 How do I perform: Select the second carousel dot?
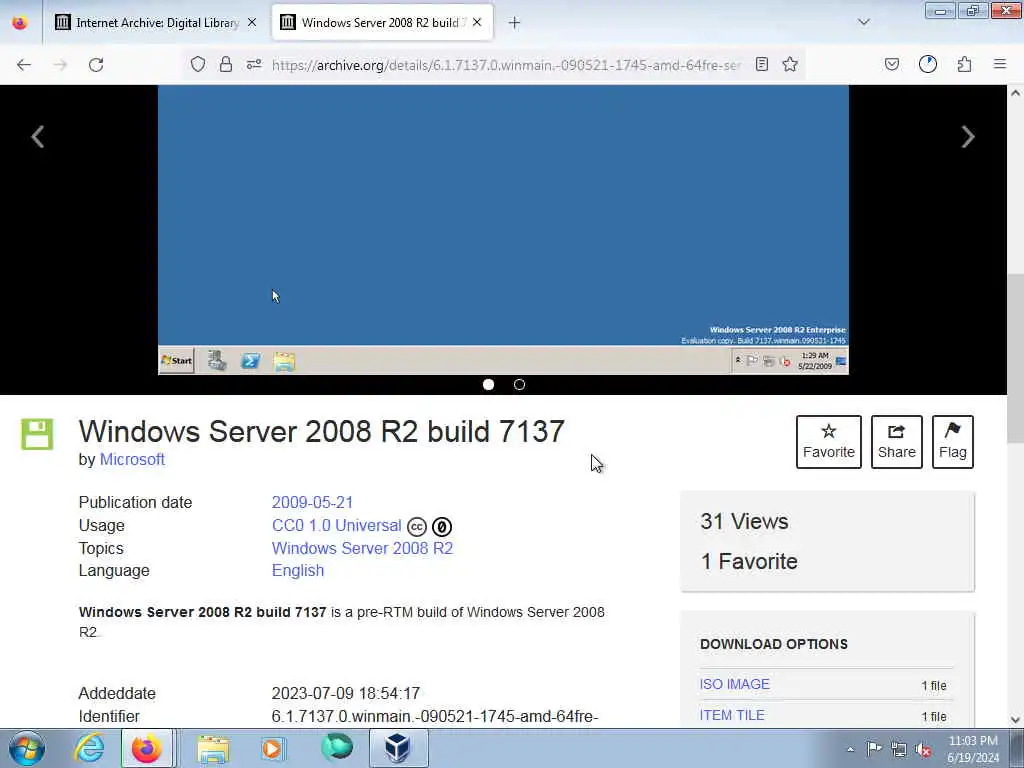coord(519,385)
